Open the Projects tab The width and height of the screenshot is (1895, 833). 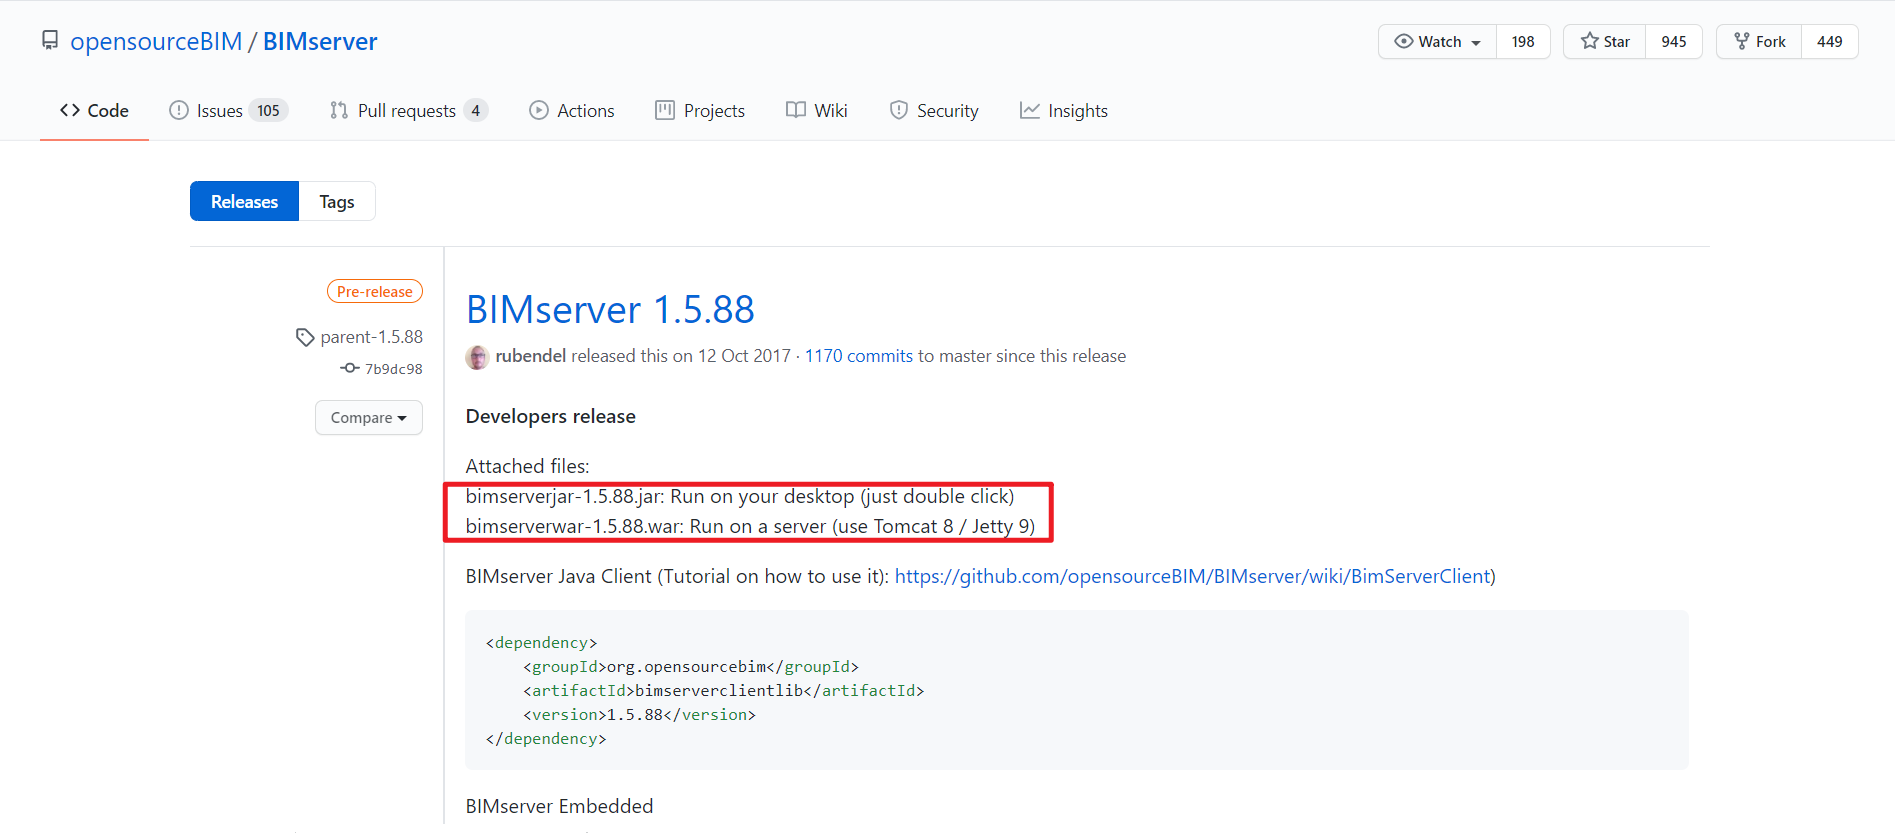(x=700, y=110)
